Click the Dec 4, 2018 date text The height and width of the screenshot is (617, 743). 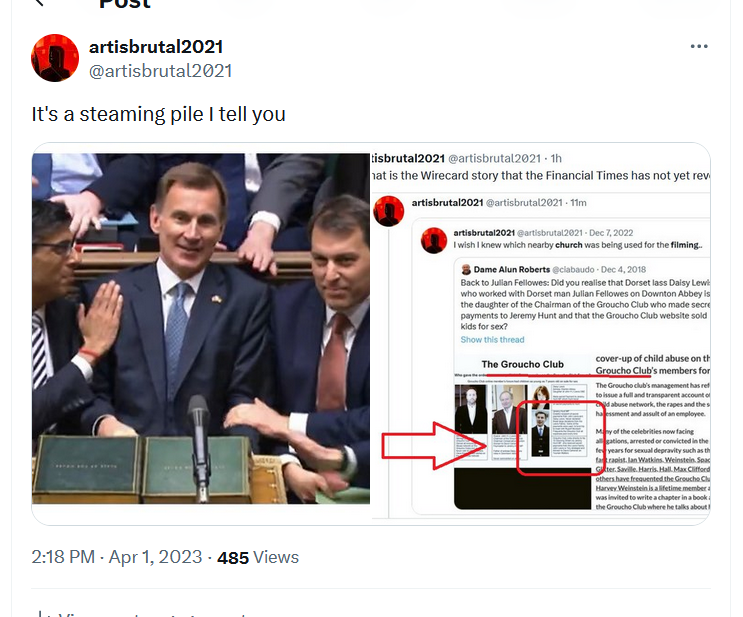[623, 269]
